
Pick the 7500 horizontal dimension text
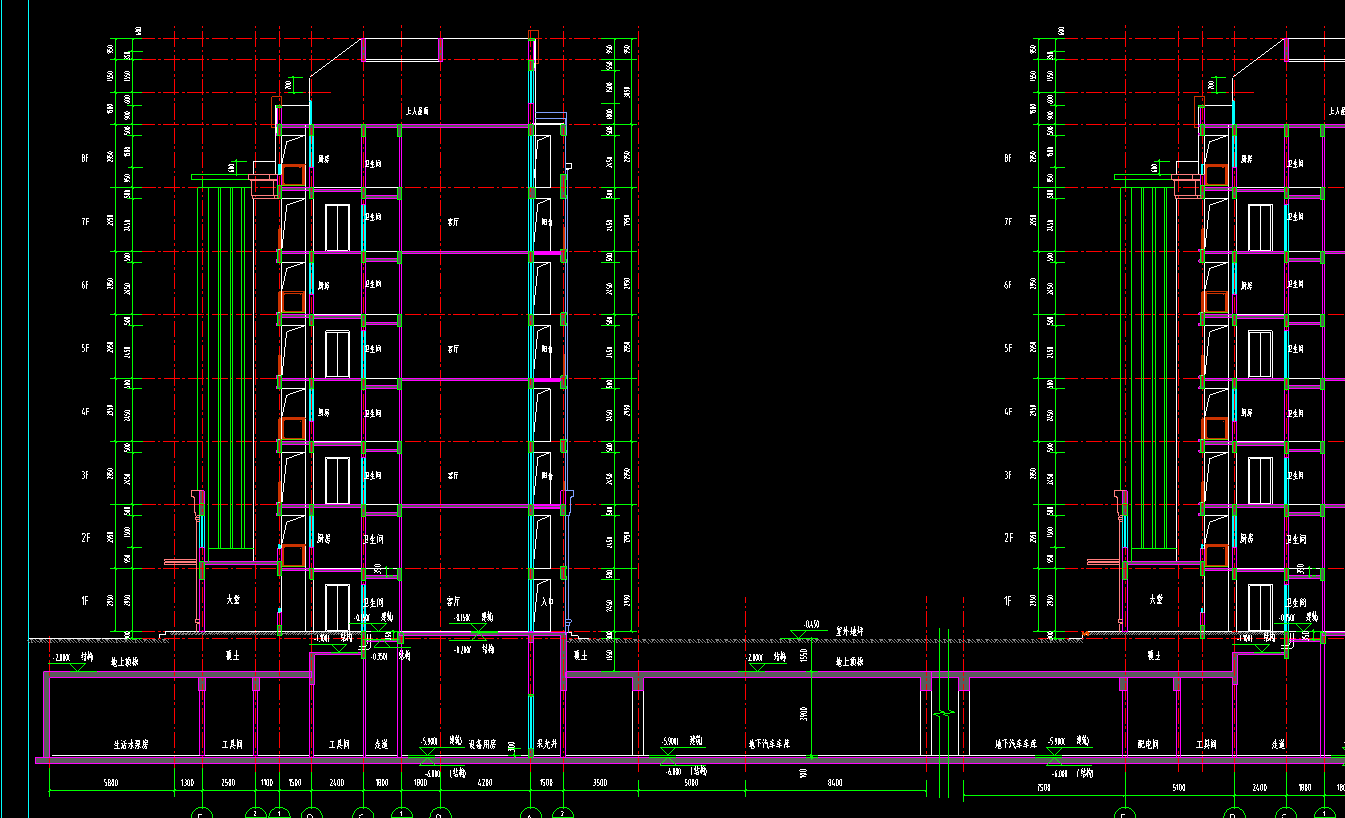click(x=1043, y=788)
